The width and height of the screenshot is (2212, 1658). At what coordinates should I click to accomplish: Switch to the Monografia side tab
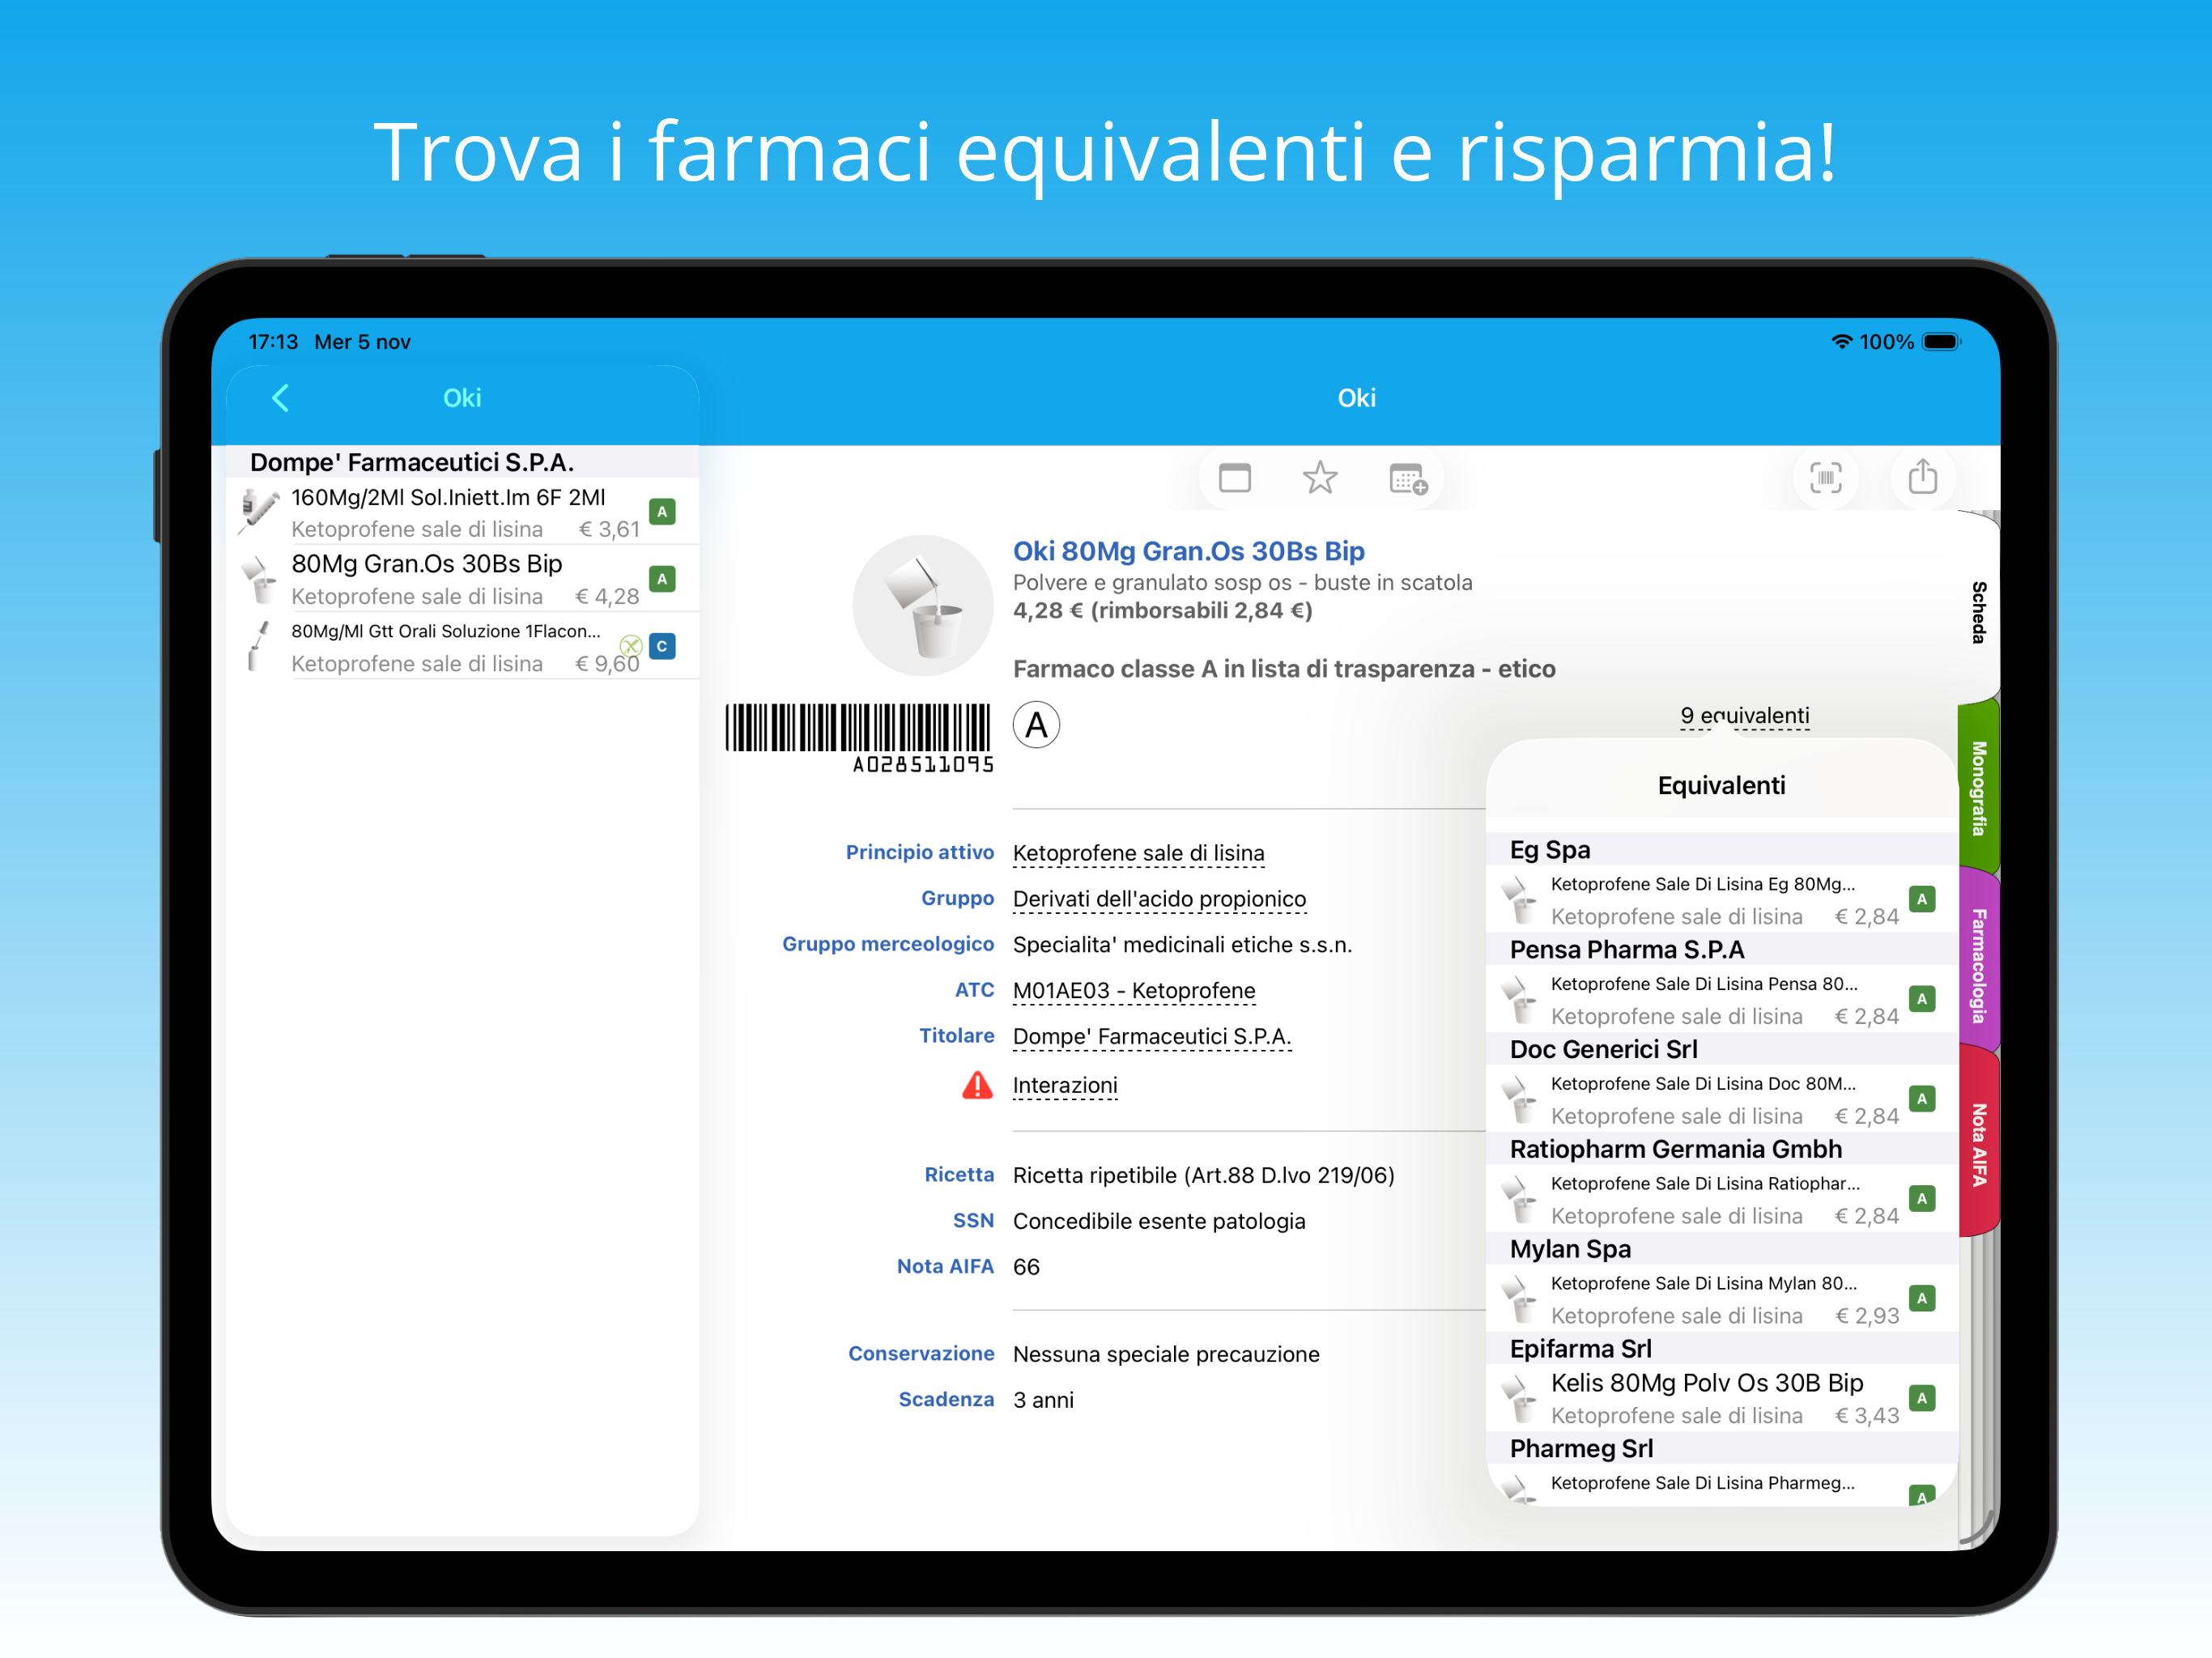1978,788
